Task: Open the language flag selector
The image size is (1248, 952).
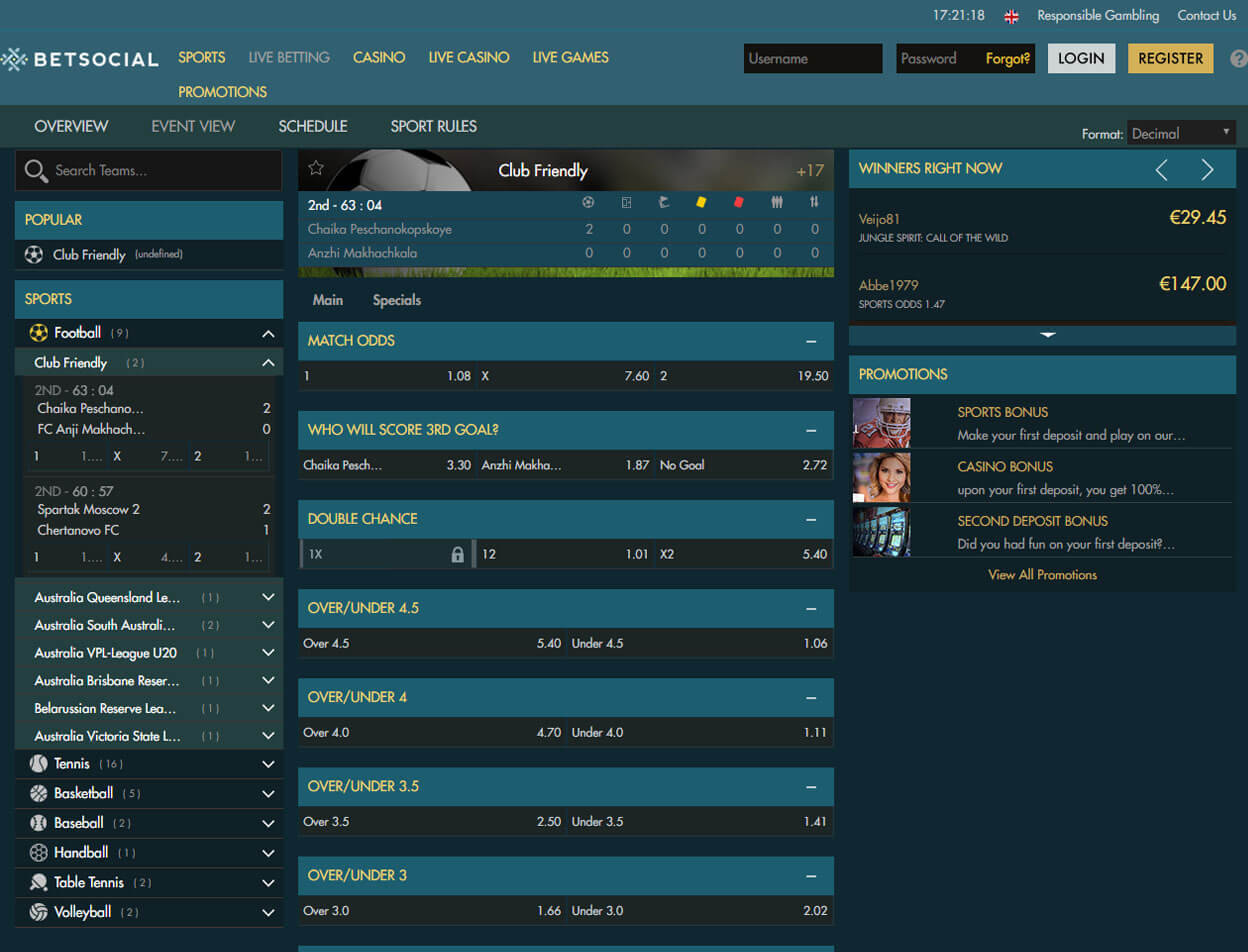Action: [x=1011, y=16]
